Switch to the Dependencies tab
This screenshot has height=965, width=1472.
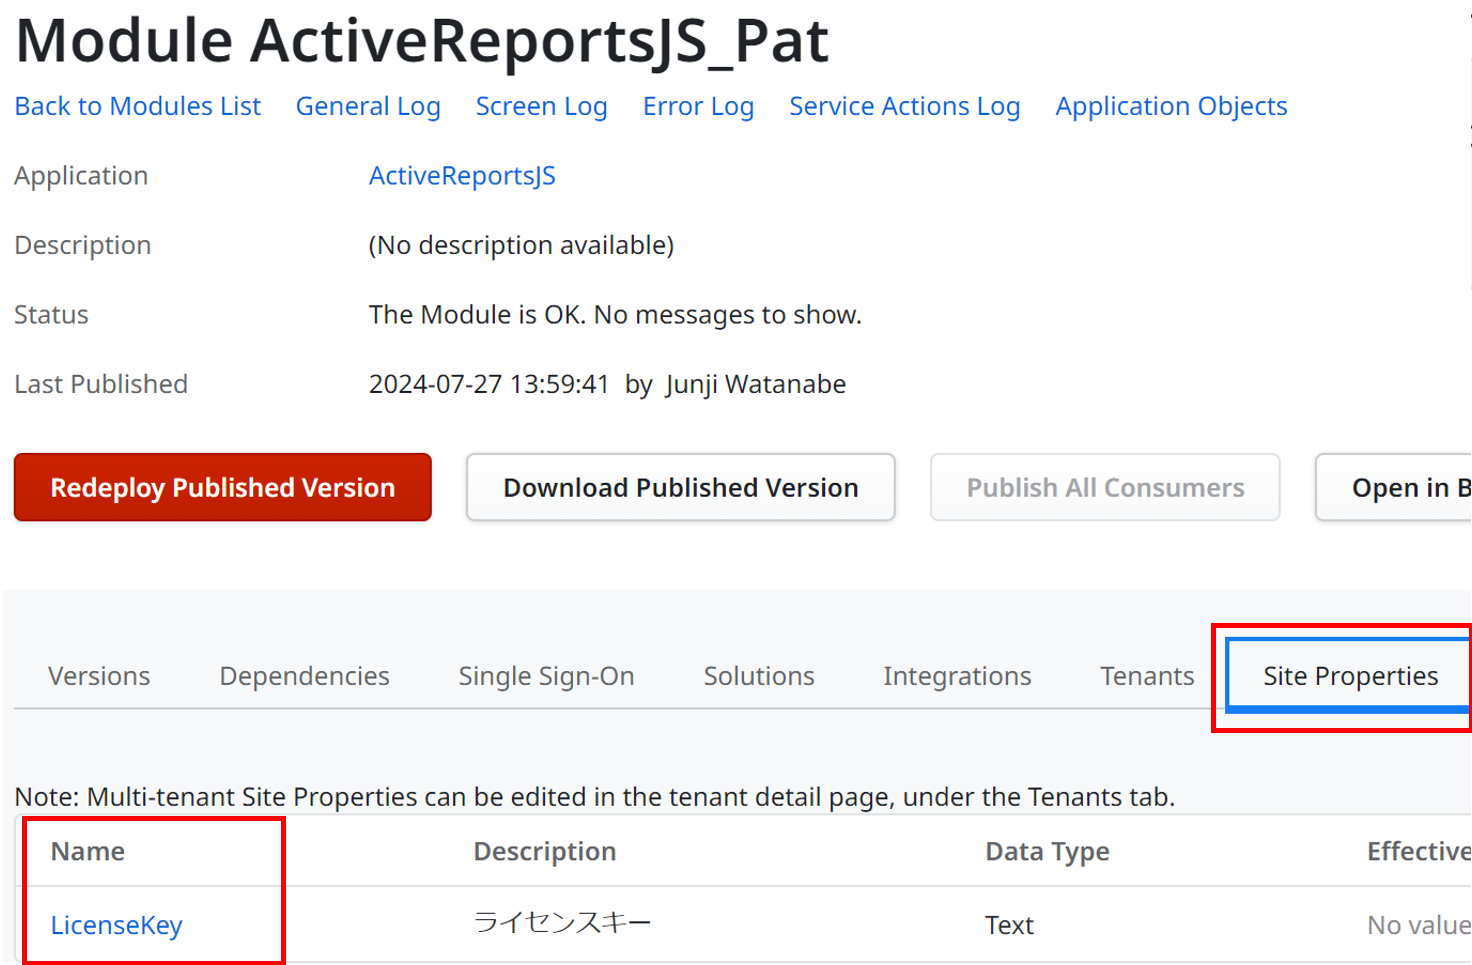[304, 676]
